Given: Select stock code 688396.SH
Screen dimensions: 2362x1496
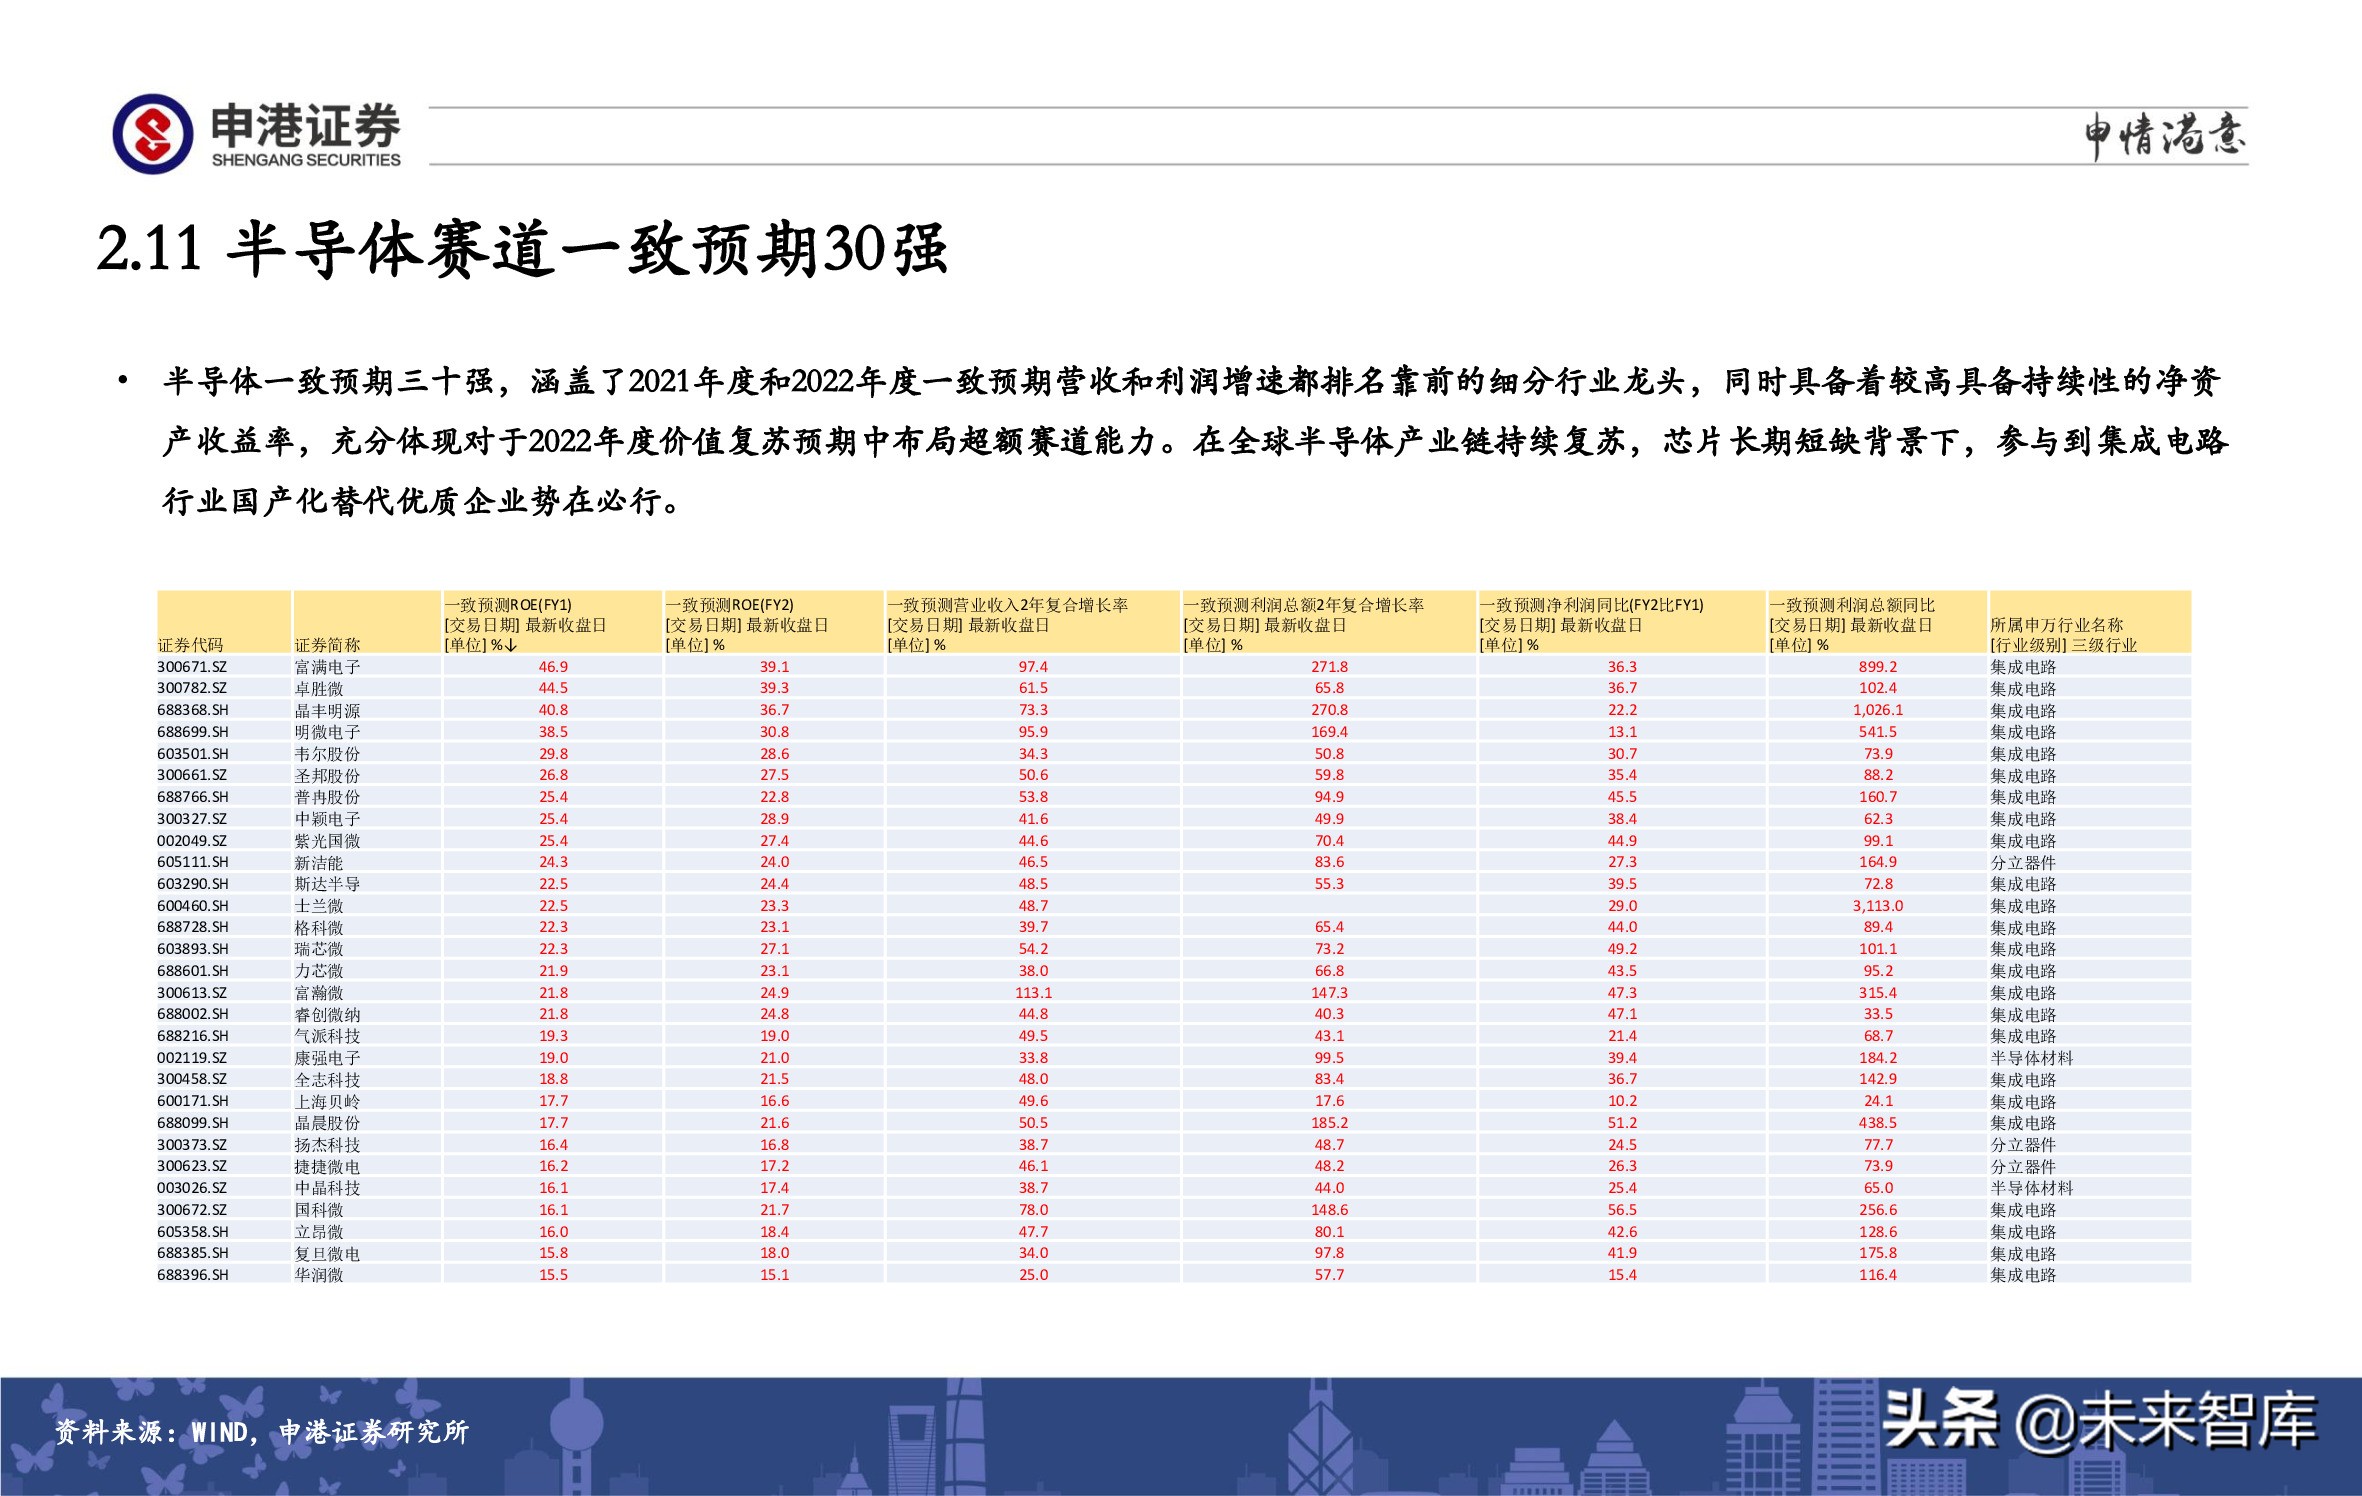Looking at the screenshot, I should tap(192, 1275).
